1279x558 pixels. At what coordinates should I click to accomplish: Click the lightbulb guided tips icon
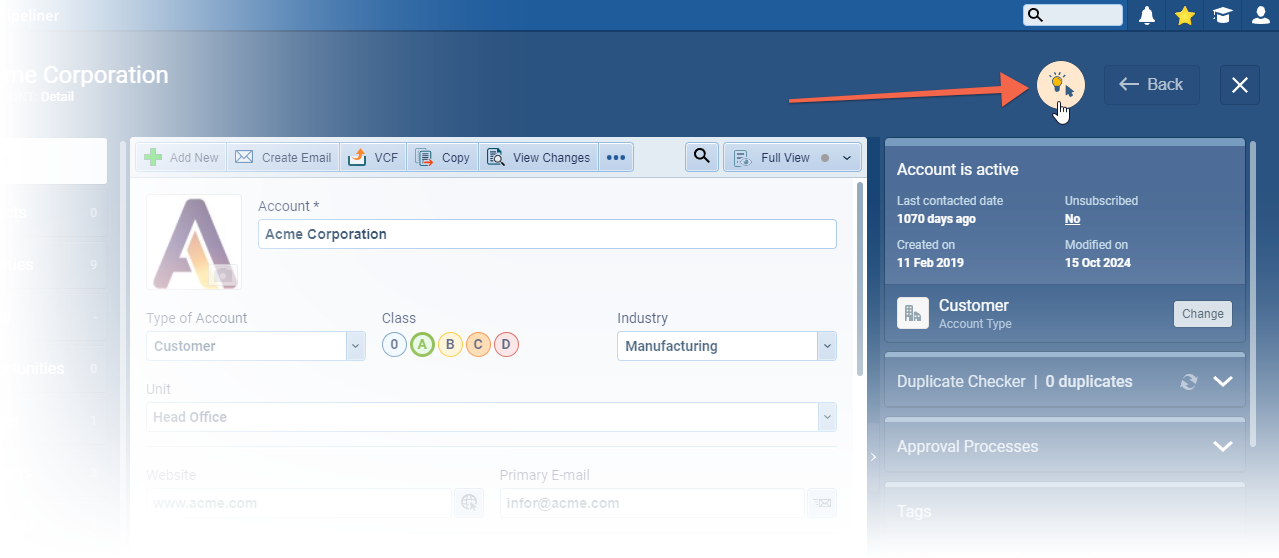1060,85
